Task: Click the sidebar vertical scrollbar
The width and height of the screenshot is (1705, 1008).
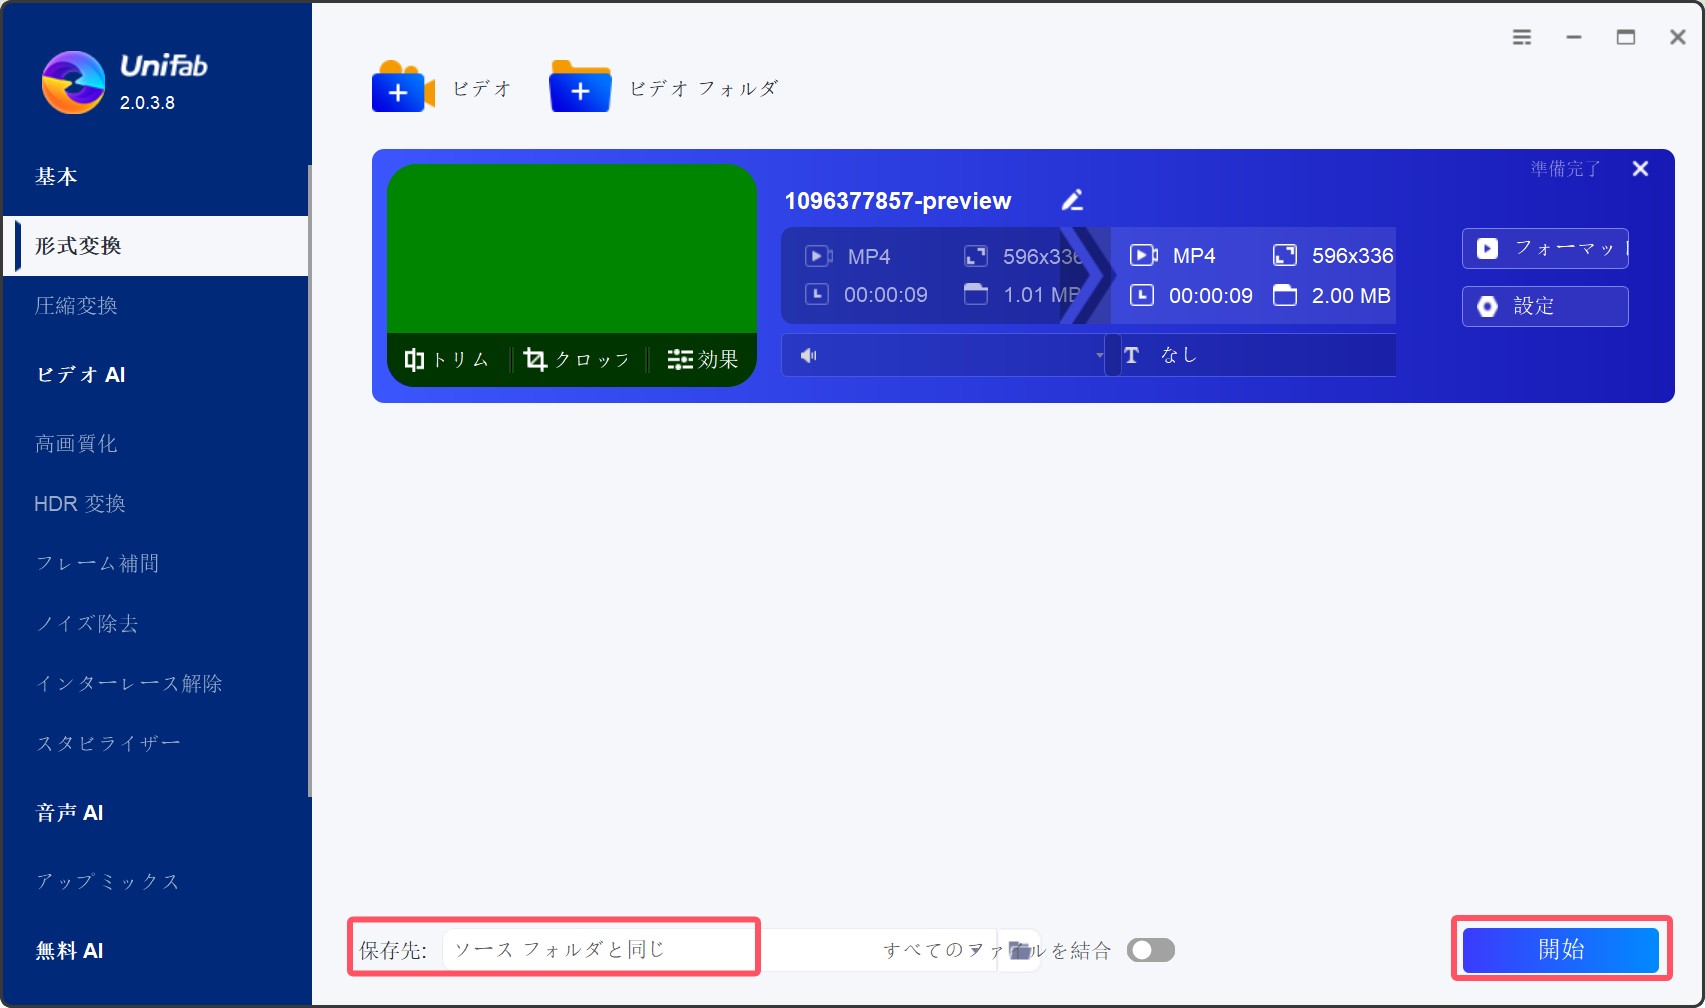Action: pos(310,480)
